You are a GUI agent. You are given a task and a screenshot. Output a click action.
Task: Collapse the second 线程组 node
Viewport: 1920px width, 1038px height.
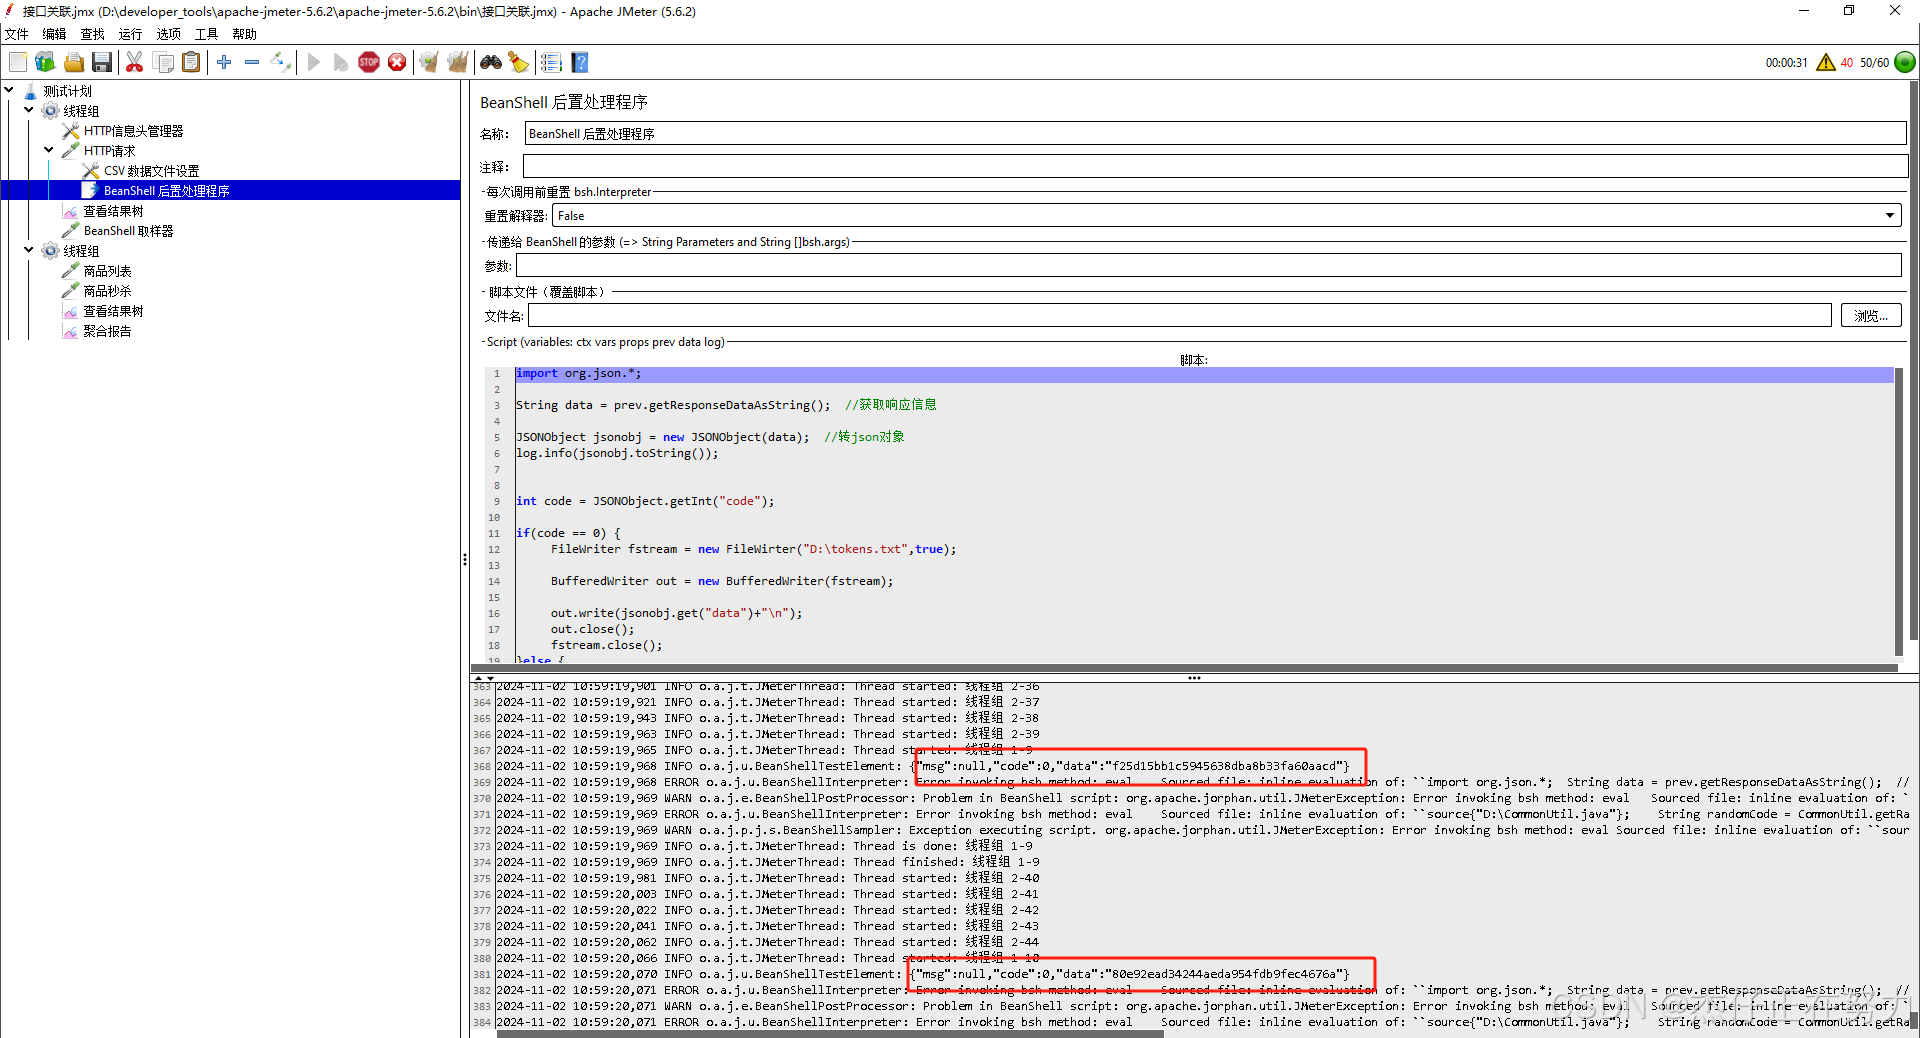(29, 250)
